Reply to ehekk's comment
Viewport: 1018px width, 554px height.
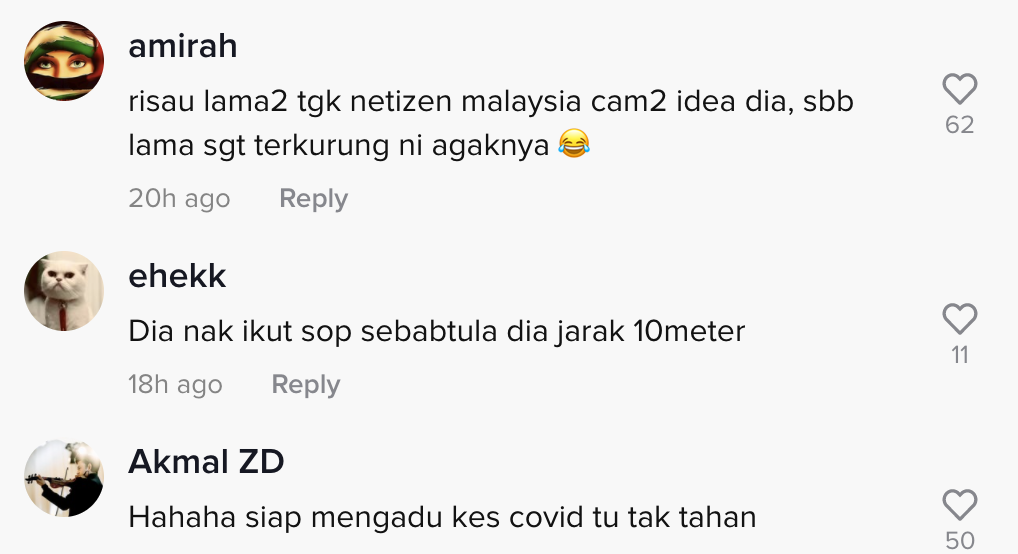pos(306,384)
